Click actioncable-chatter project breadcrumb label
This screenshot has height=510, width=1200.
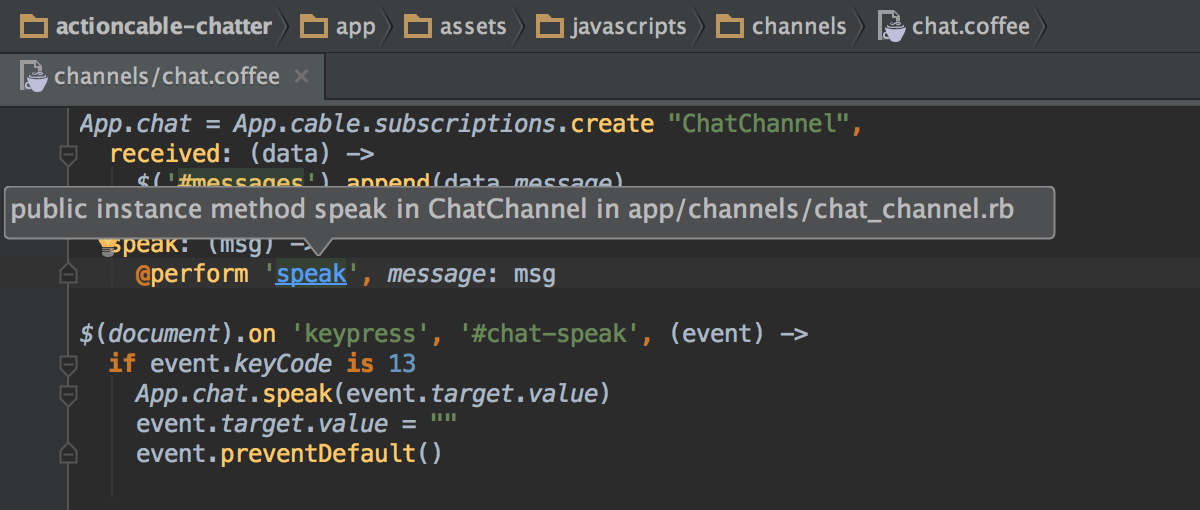165,26
